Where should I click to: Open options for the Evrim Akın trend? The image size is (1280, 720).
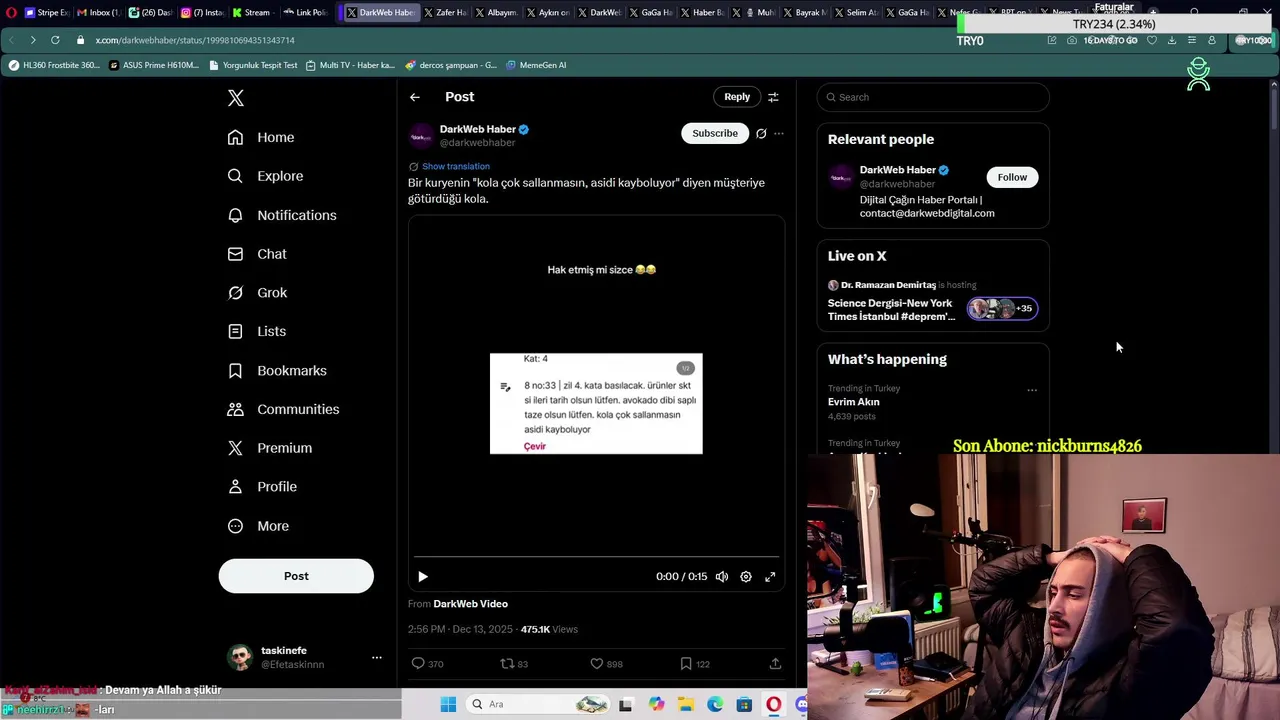tap(1032, 390)
